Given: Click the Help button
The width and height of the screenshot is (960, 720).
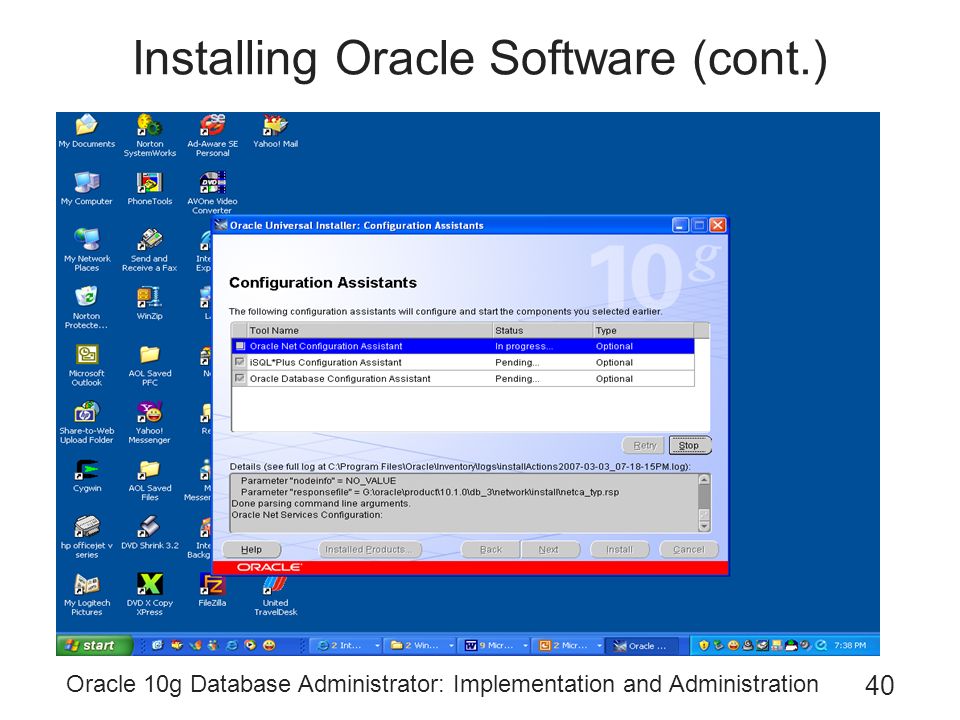Looking at the screenshot, I should coord(251,550).
